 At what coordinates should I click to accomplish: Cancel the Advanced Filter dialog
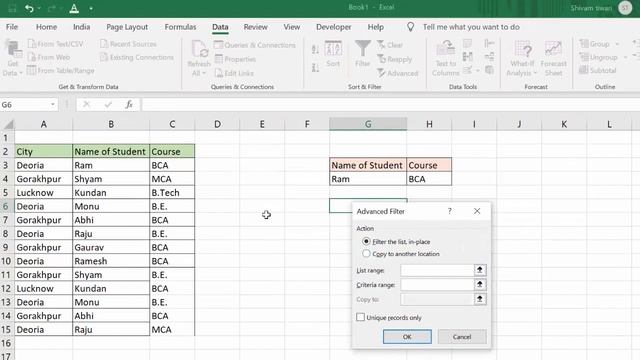462,337
